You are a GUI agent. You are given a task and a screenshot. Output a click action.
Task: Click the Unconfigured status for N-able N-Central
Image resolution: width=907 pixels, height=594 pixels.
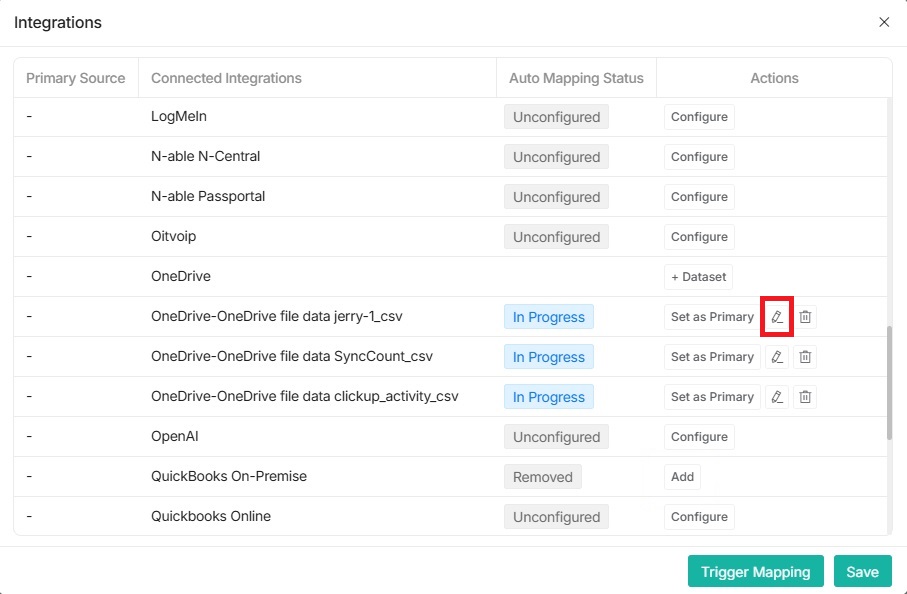[556, 157]
